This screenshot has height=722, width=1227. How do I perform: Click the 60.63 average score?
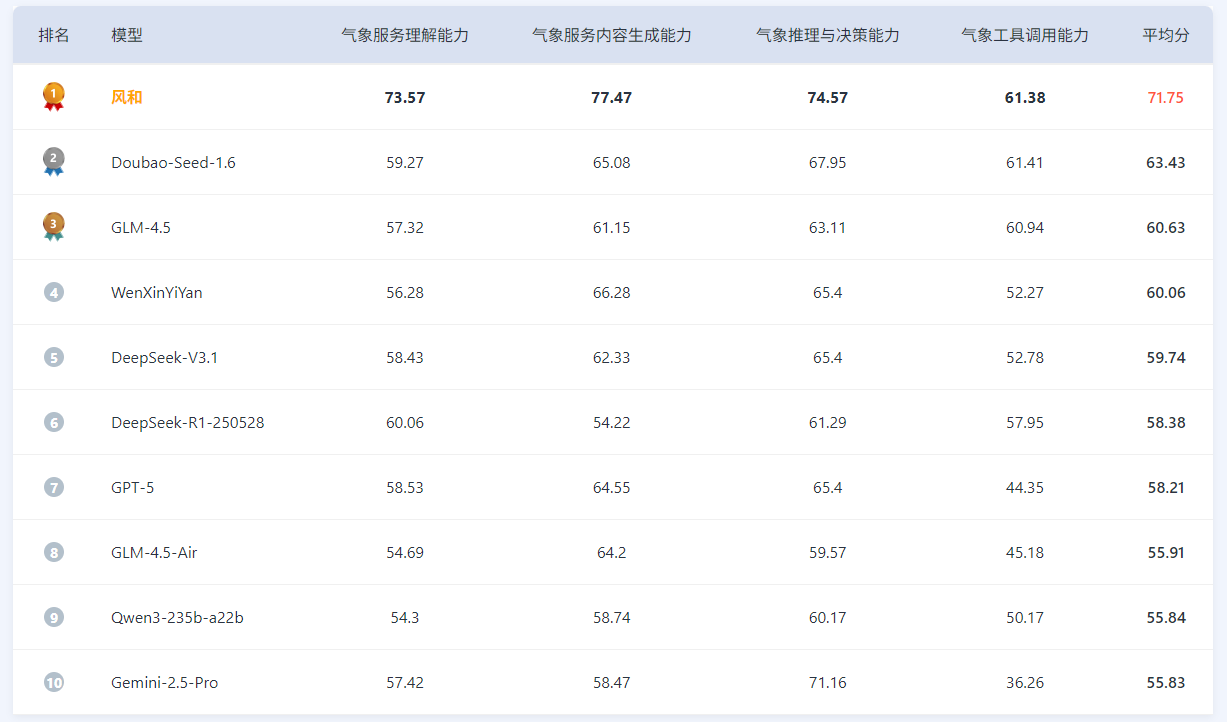coord(1166,227)
